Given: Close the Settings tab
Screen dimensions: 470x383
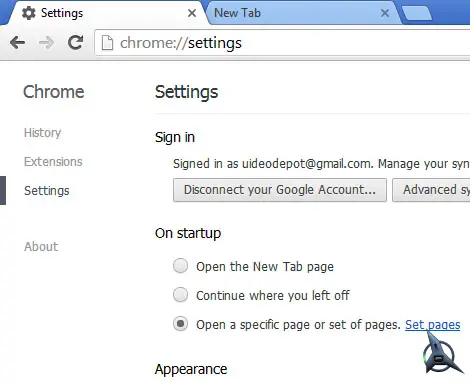Looking at the screenshot, I should 192,13.
